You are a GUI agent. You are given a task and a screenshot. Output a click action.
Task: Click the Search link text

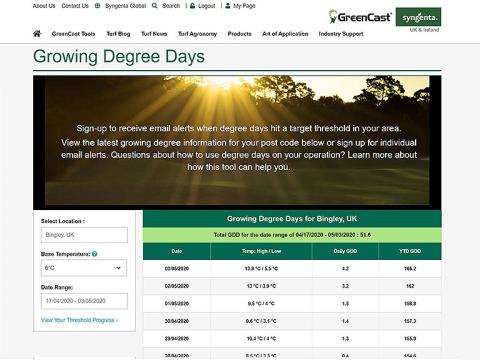point(171,6)
